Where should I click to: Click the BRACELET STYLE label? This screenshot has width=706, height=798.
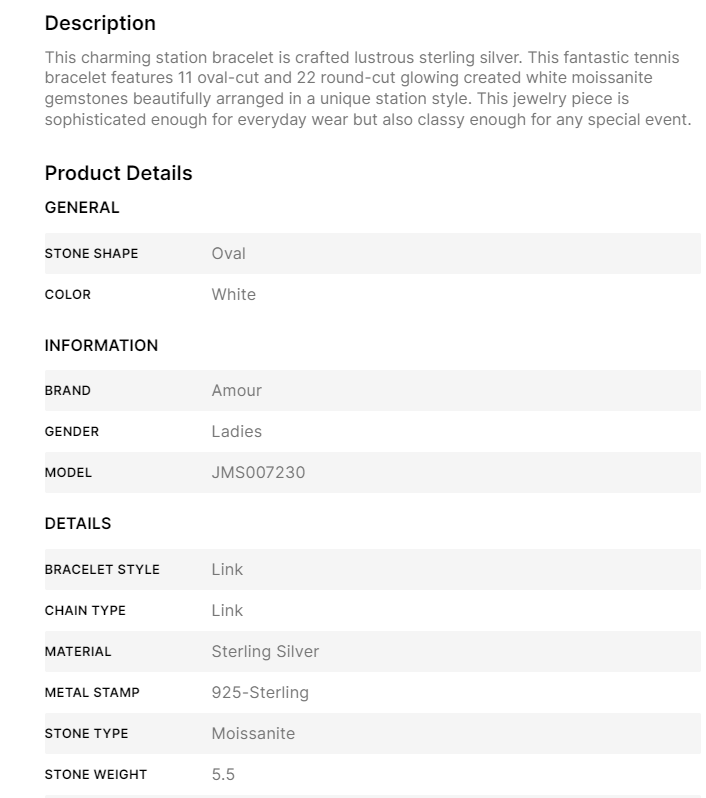click(x=102, y=570)
